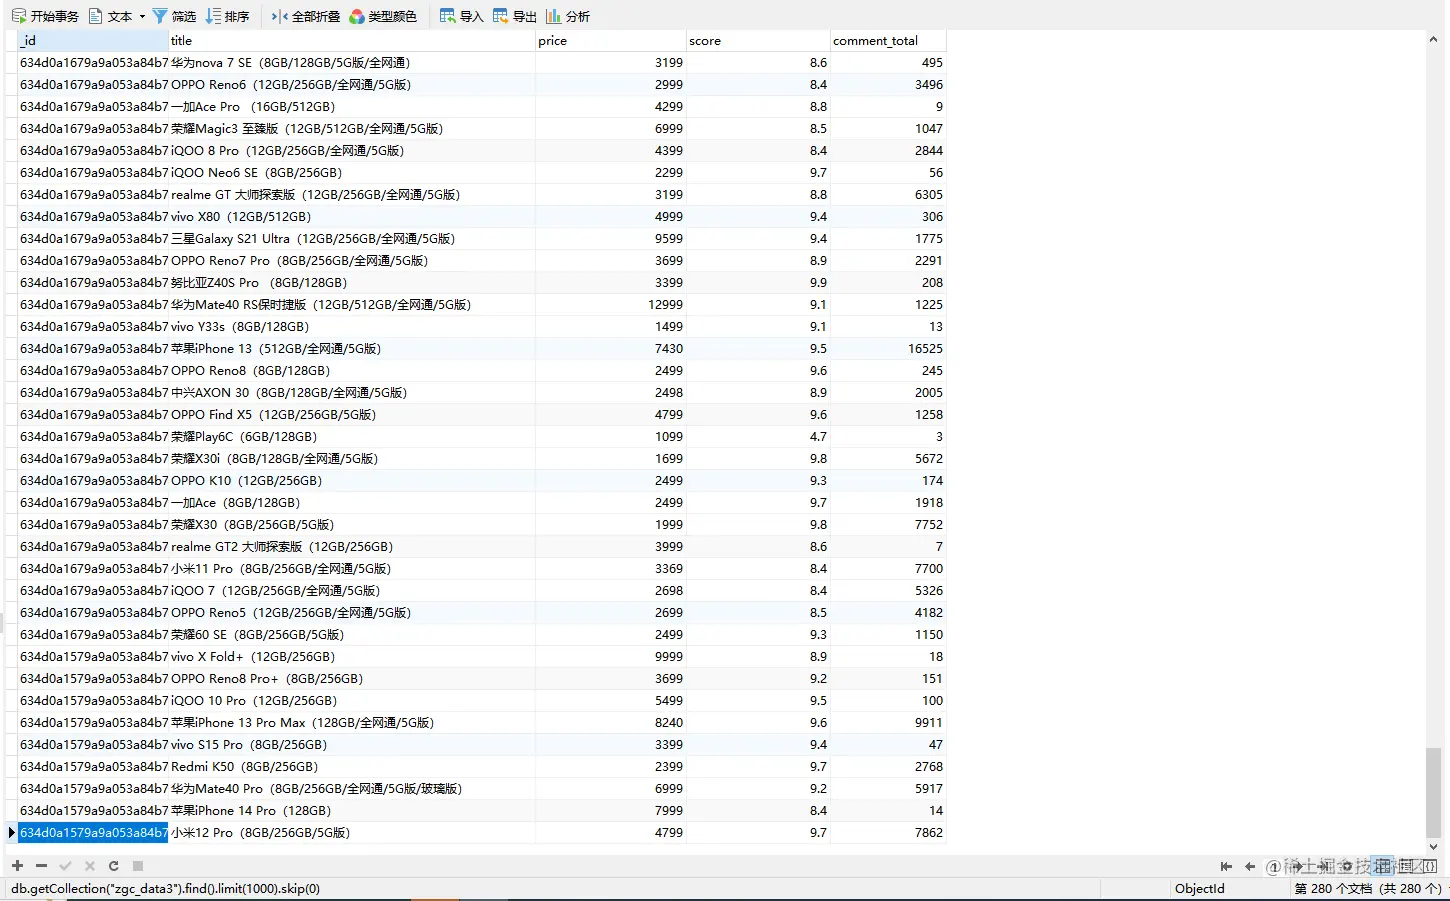The image size is (1450, 901).
Task: Go to the first page of results
Action: point(1226,866)
